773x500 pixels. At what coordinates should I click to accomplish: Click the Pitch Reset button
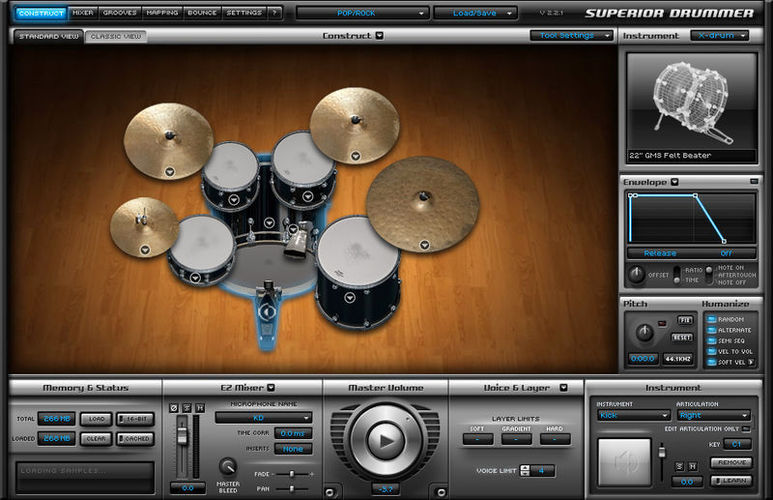tap(682, 337)
